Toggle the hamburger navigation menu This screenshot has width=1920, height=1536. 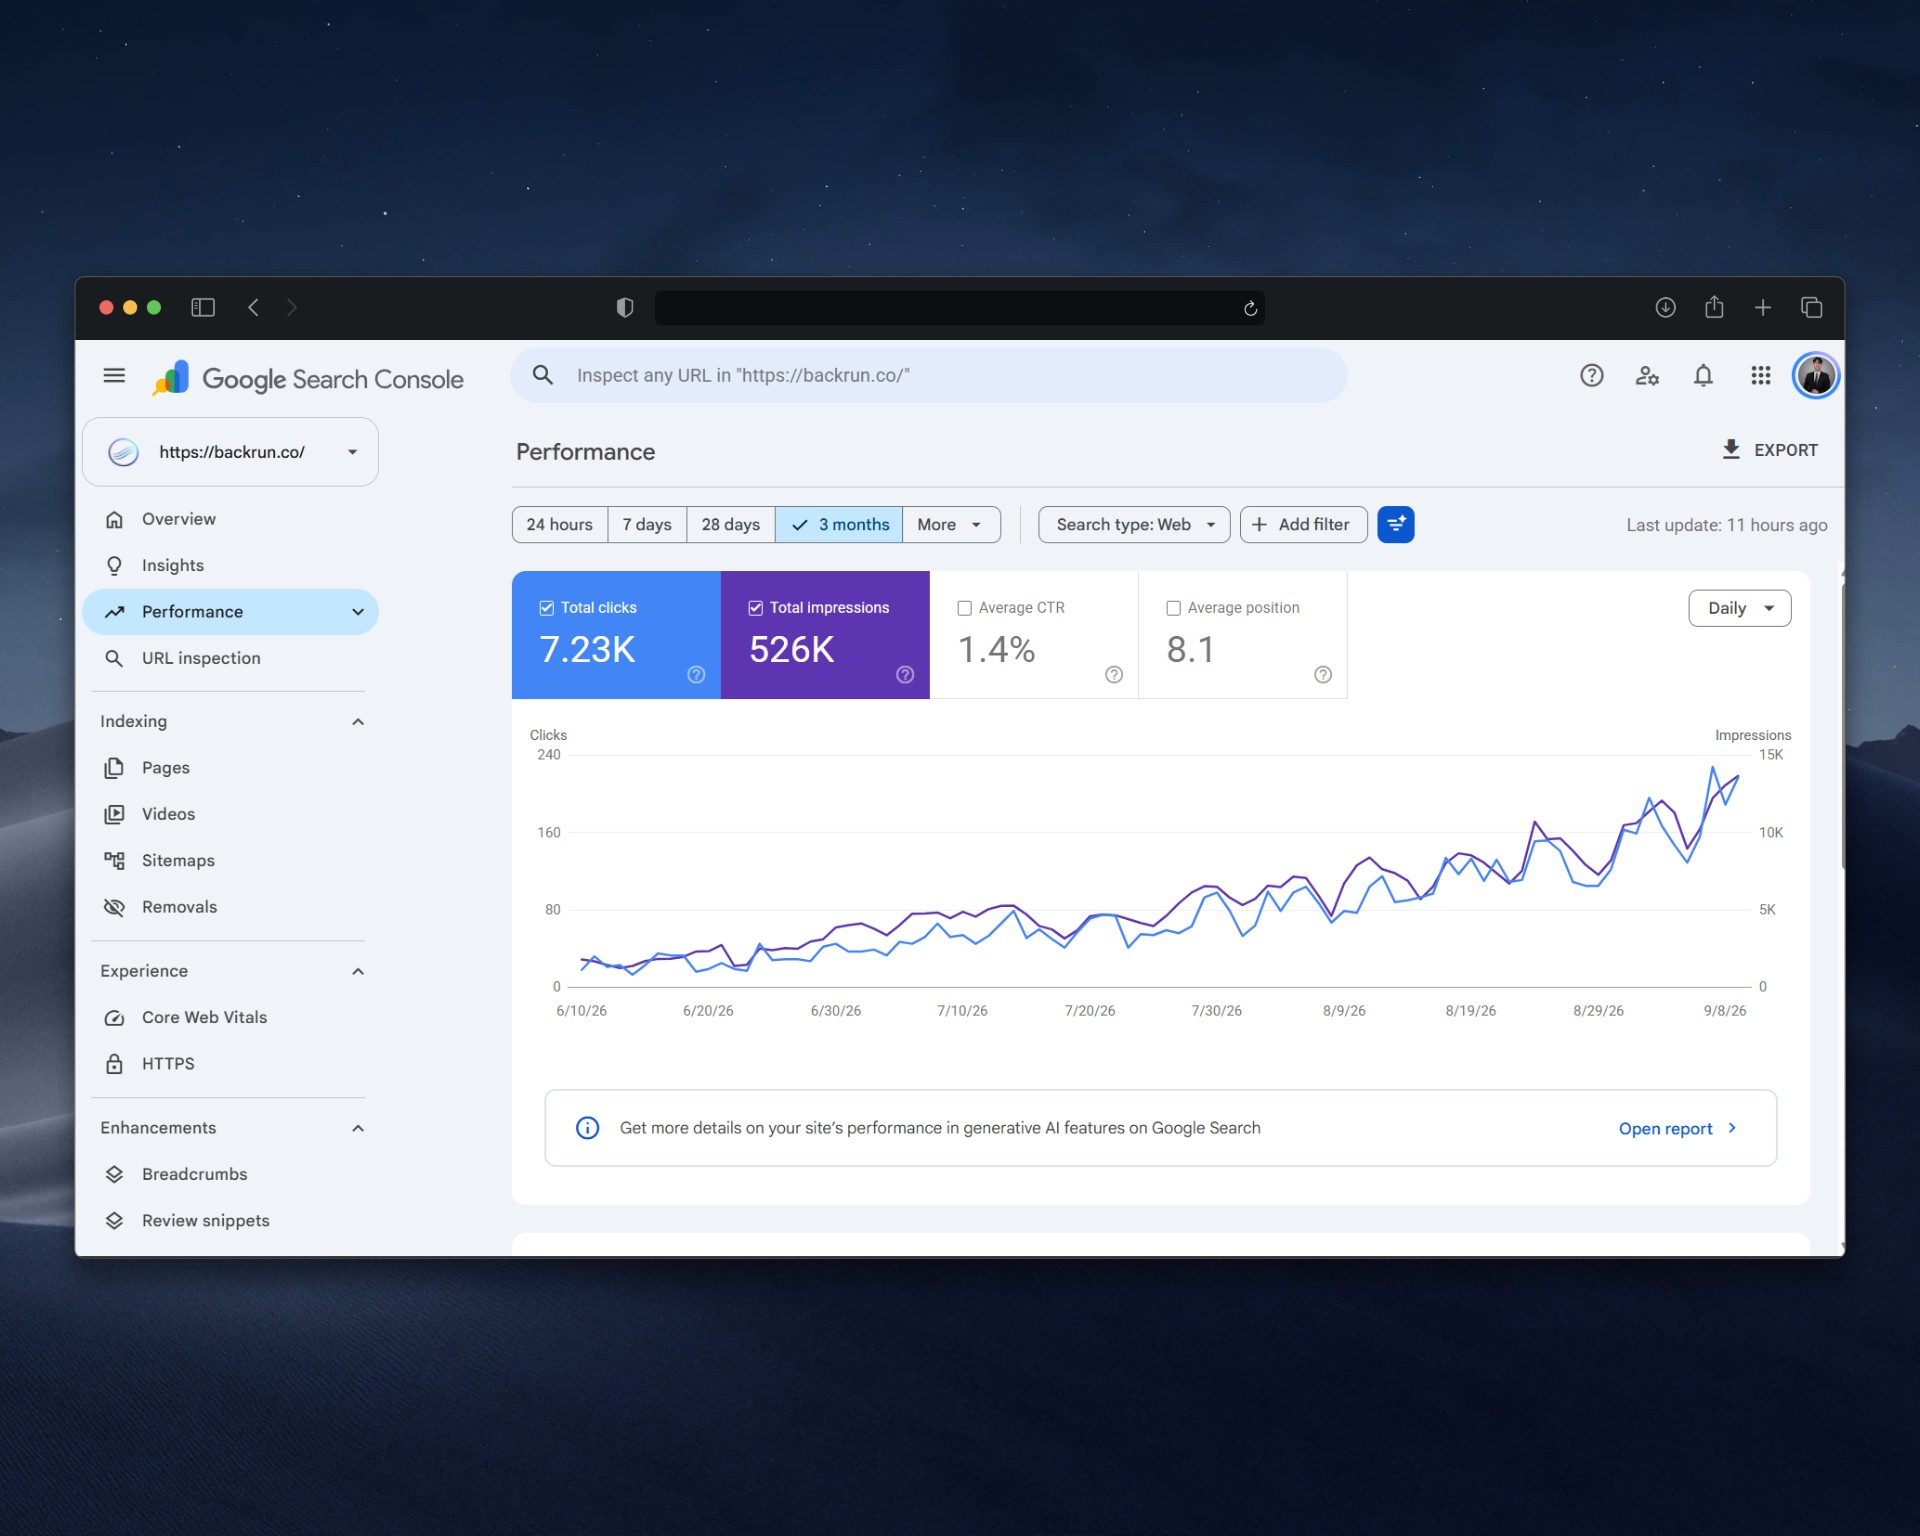click(114, 375)
